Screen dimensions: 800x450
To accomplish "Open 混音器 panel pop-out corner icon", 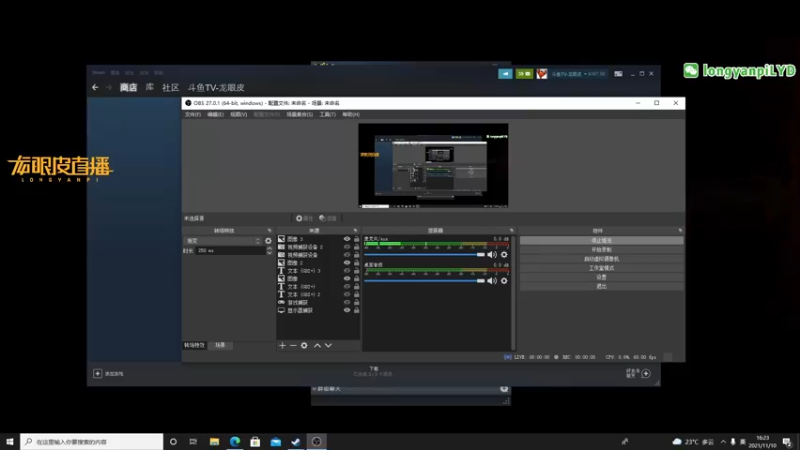I will click(511, 231).
